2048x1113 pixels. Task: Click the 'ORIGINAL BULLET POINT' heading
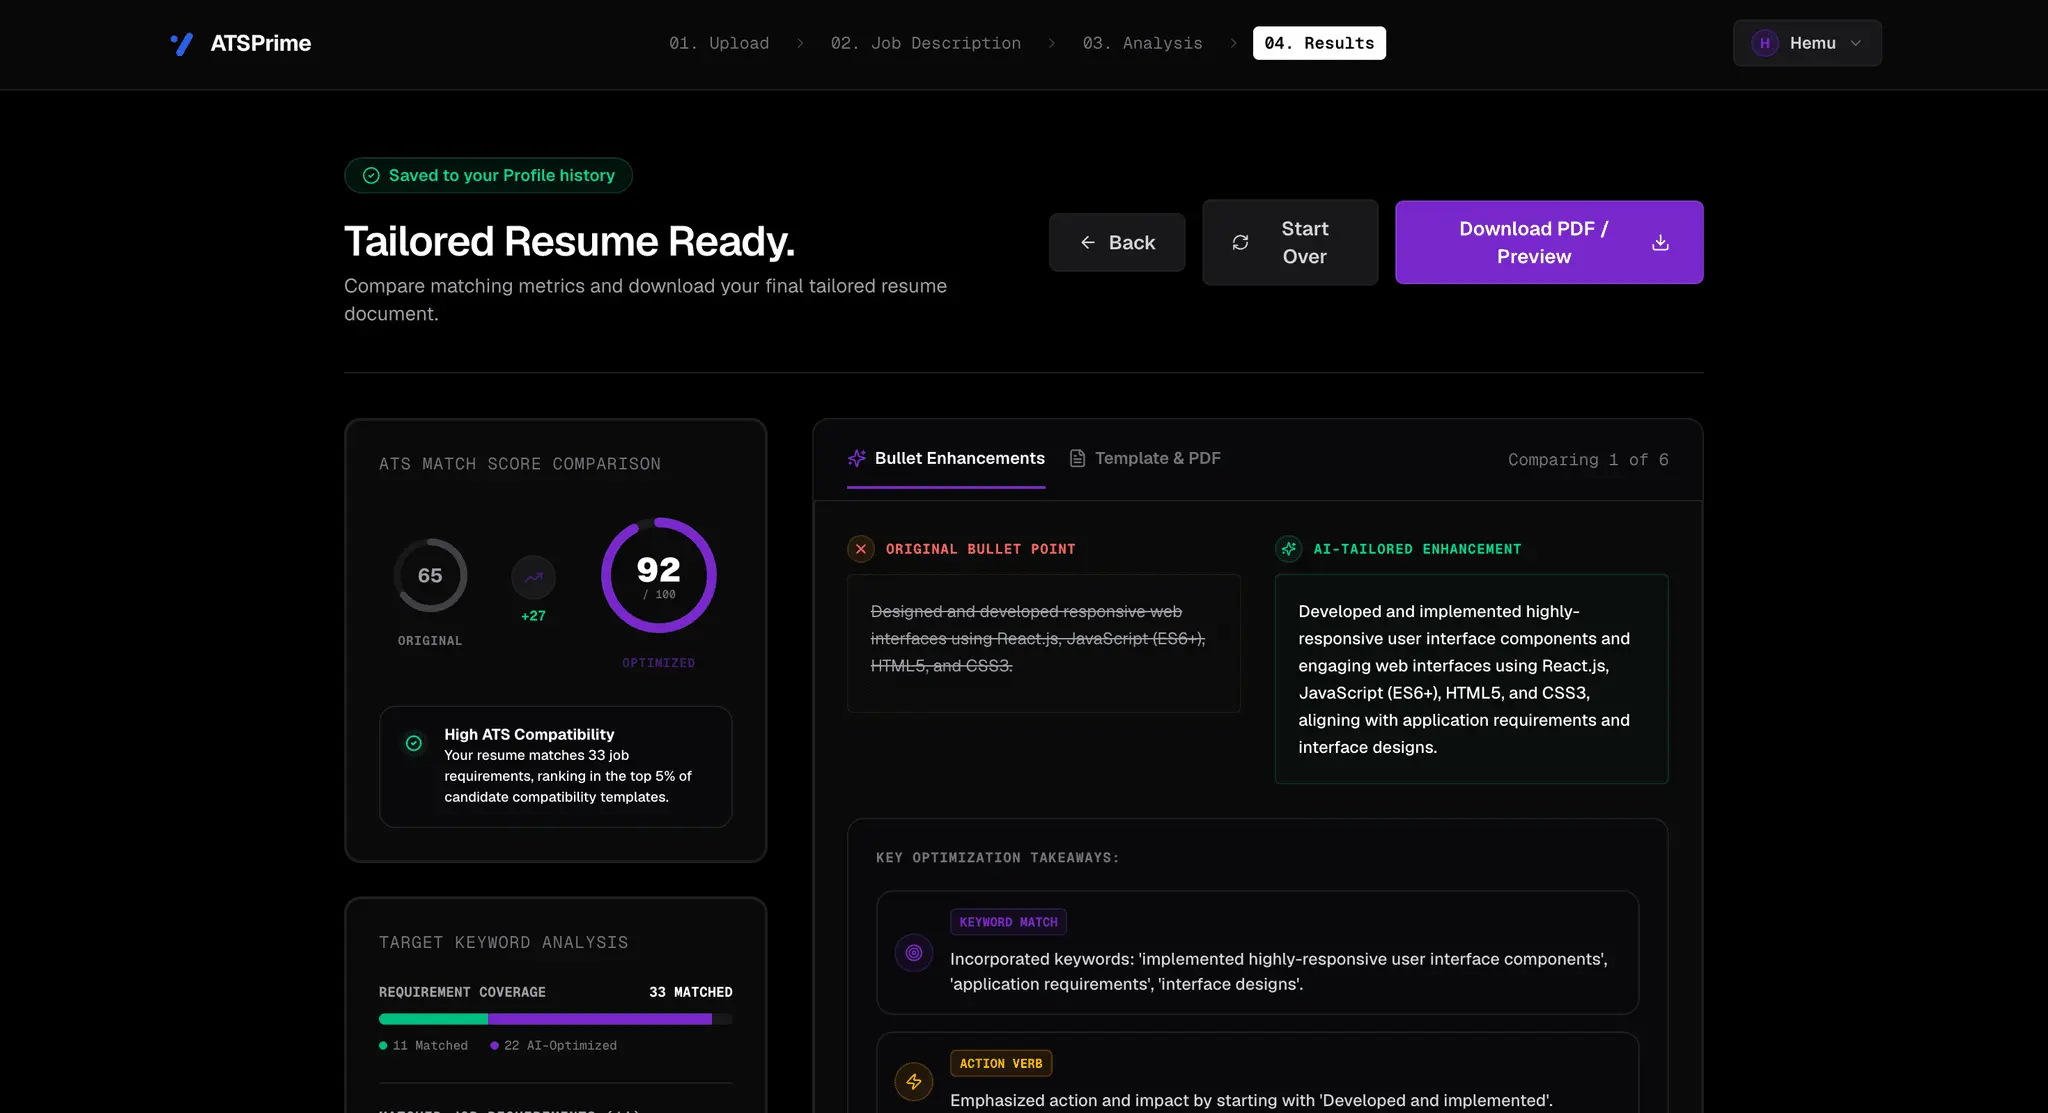click(980, 549)
